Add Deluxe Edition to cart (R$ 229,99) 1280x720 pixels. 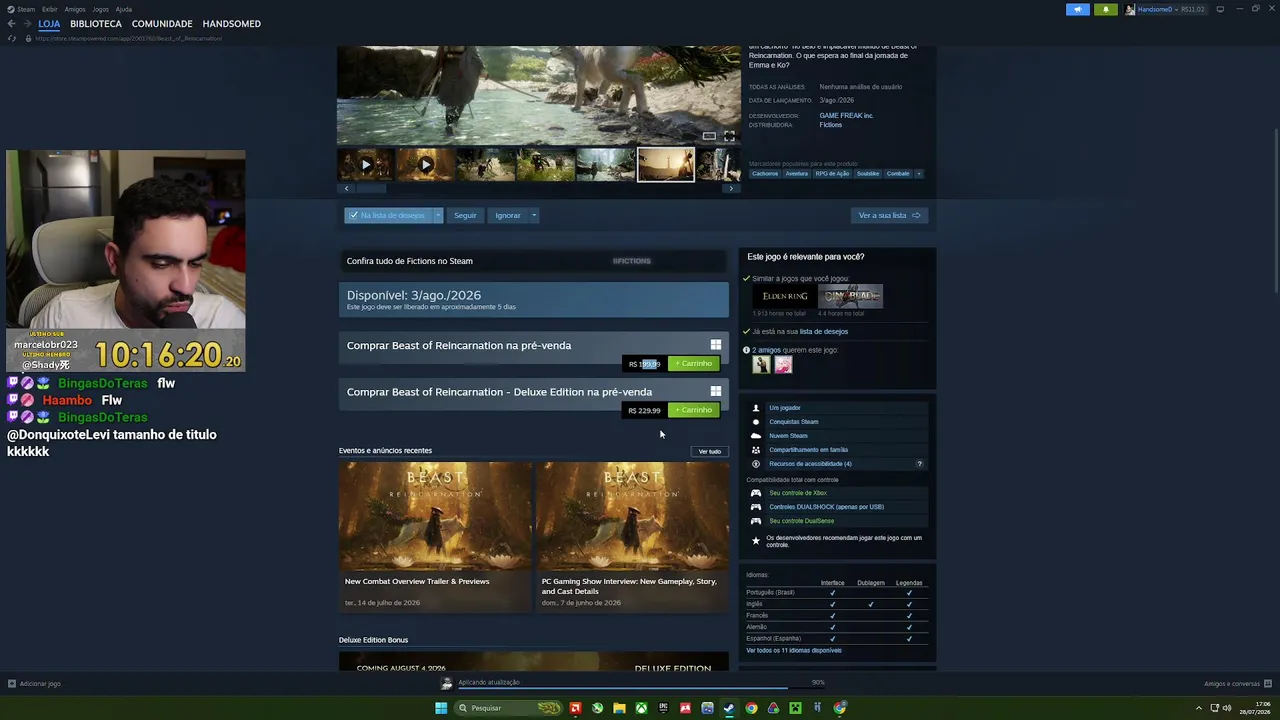click(x=694, y=410)
